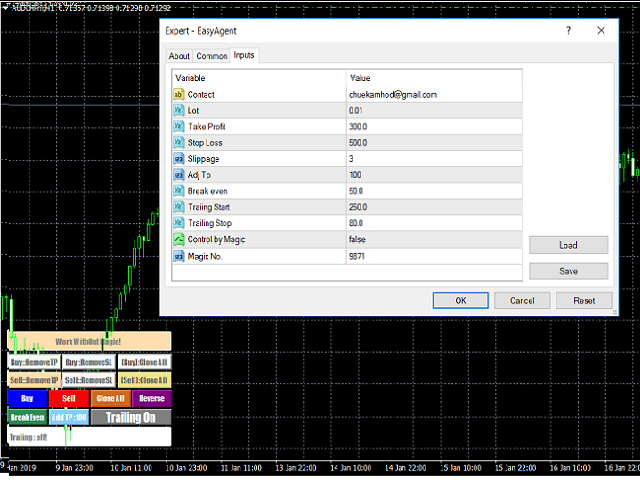Screen dimensions: 640x480
Task: Close the Expert EasyAgent dialog
Action: click(601, 31)
